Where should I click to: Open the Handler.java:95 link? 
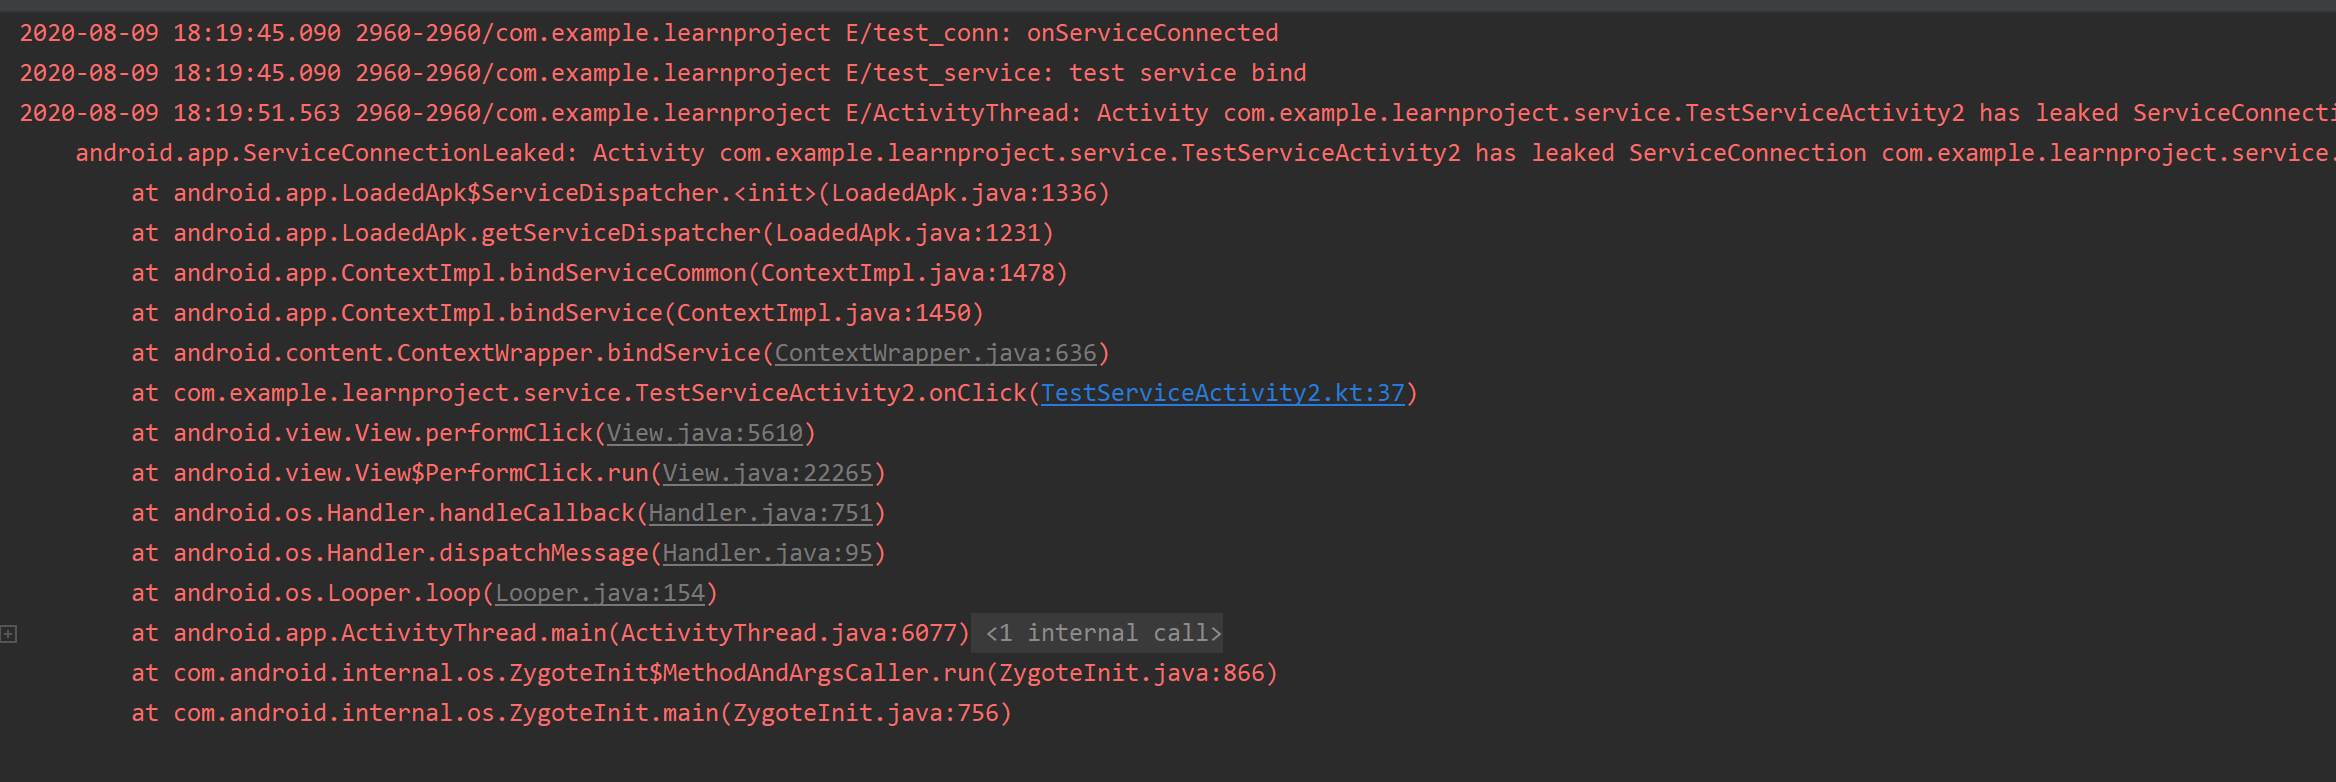pos(767,553)
